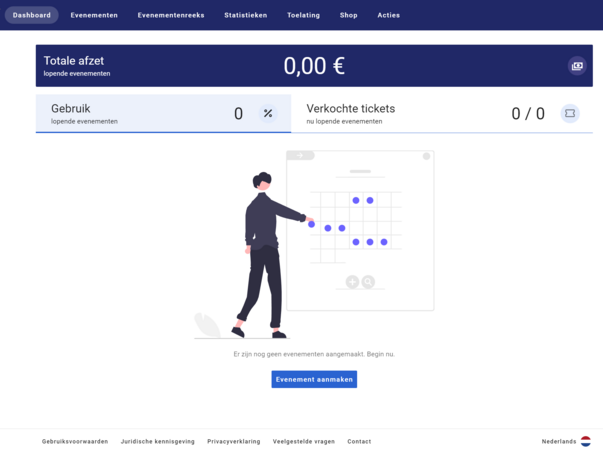Click the percent icon beside Gebruik

268,114
